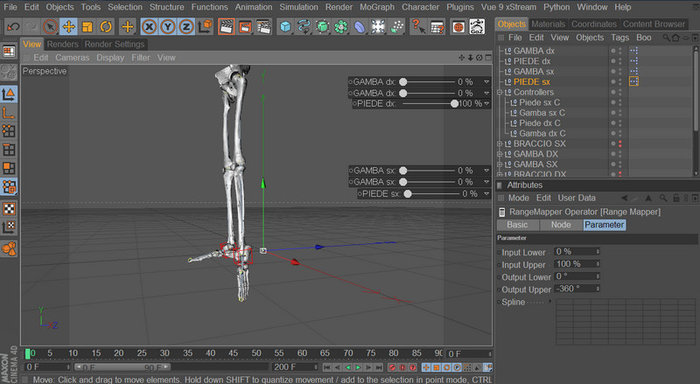Viewport: 700px width, 384px height.
Task: Open the Node tab in Attributes
Action: click(x=560, y=225)
